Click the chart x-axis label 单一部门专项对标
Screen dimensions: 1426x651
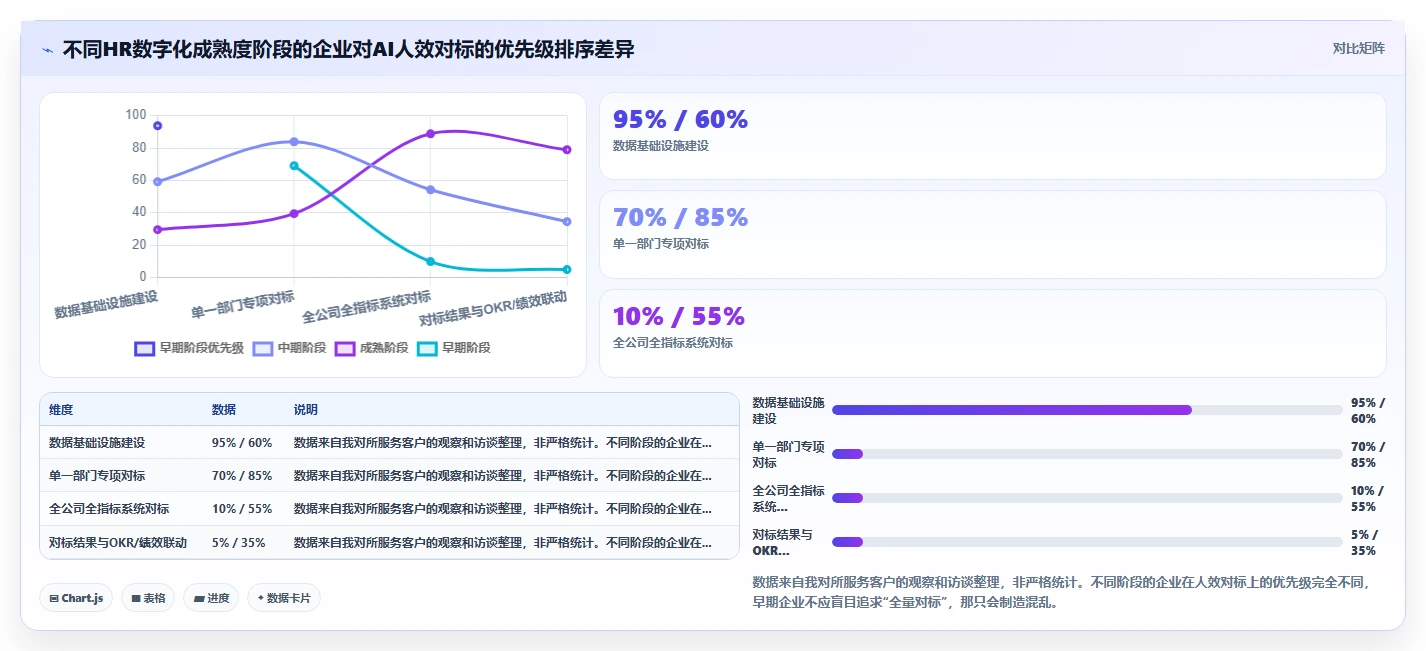pyautogui.click(x=243, y=303)
